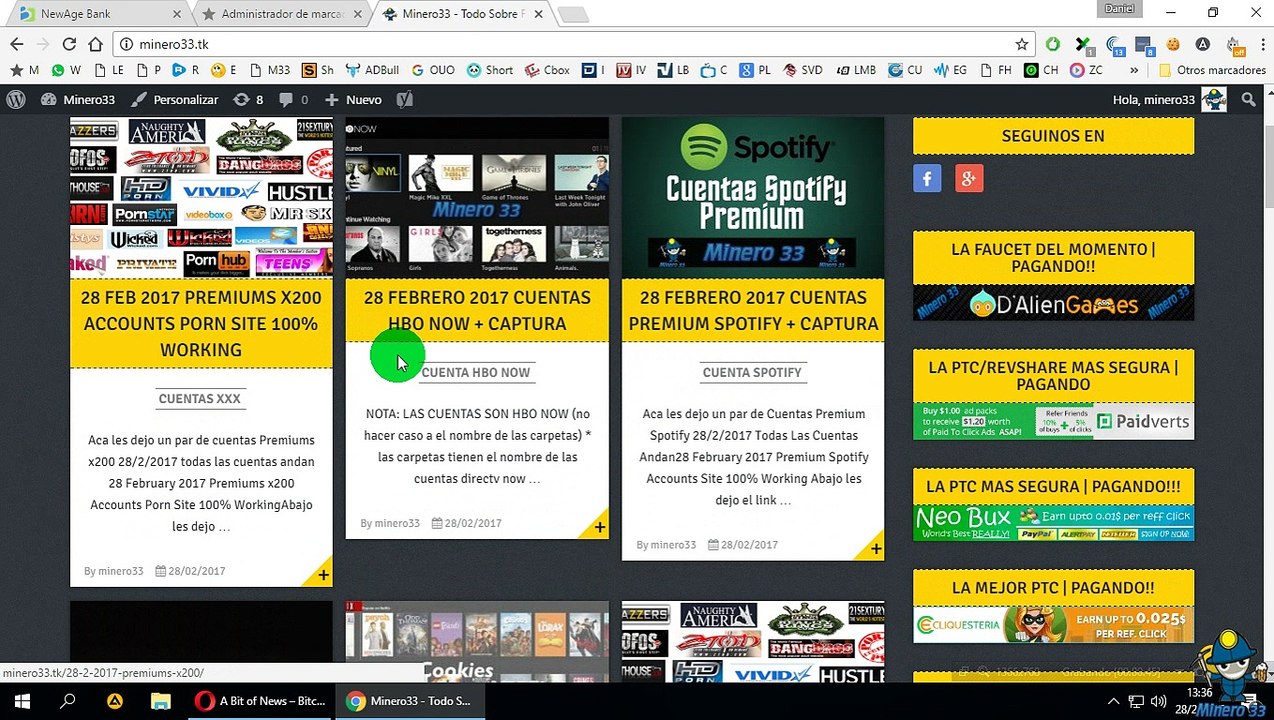Screen dimensions: 1274x720
Task: Switch to the Administrador de marcadores tab
Action: (x=282, y=14)
